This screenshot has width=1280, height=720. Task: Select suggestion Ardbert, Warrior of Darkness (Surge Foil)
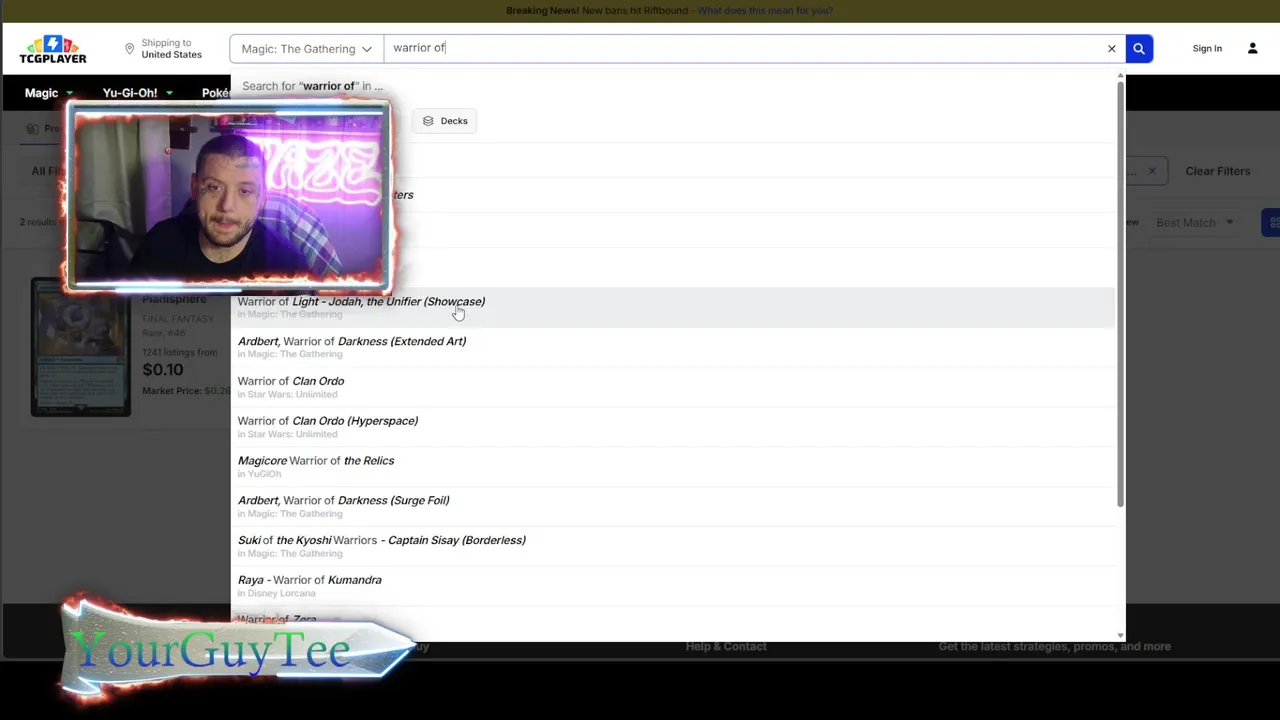673,506
